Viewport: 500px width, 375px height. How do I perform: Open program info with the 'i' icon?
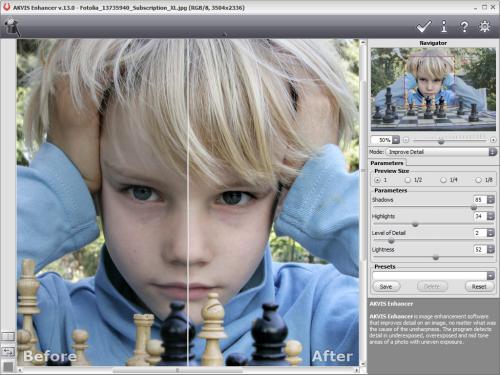point(444,27)
